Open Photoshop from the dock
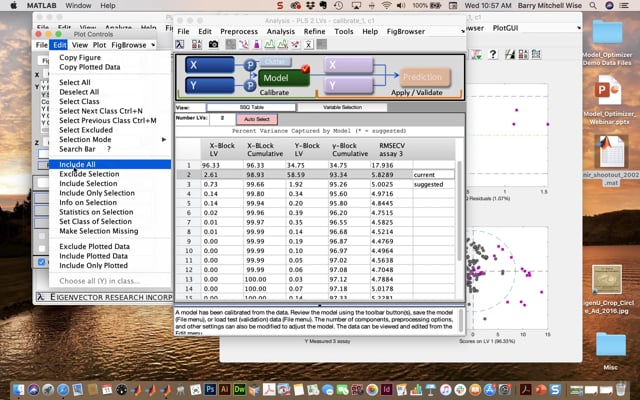 (210, 389)
